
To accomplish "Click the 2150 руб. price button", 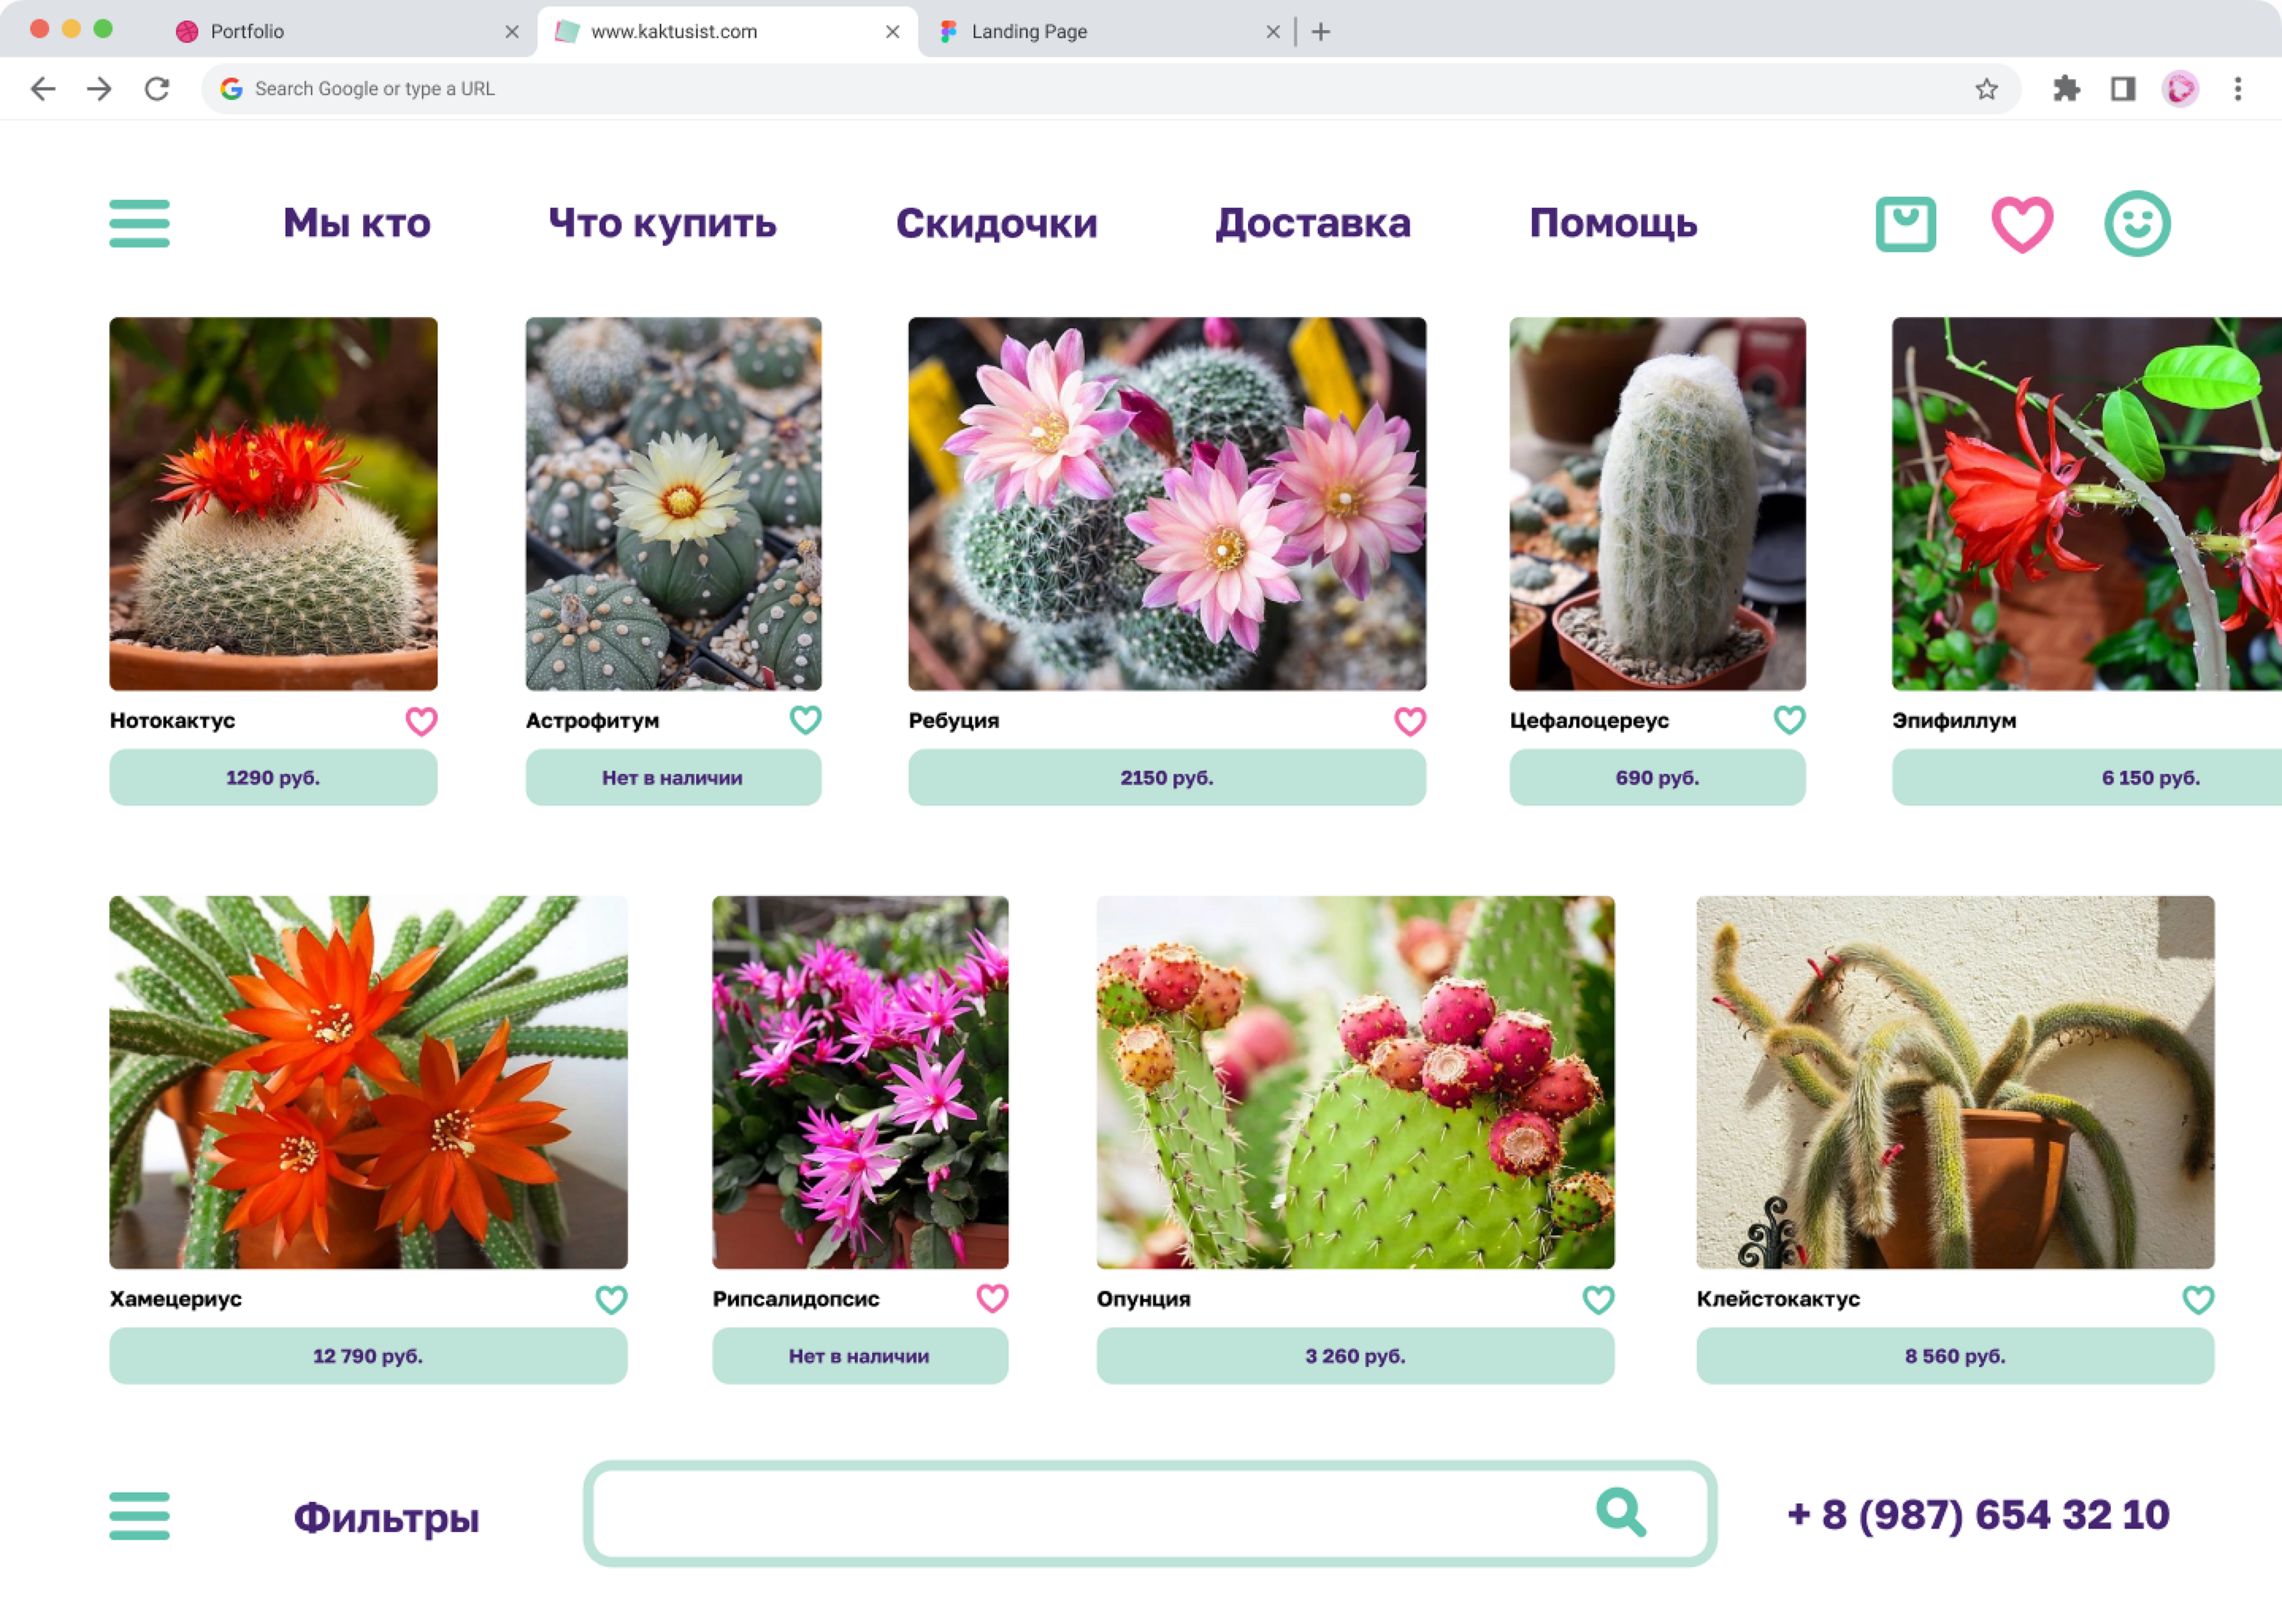I will coord(1166,777).
